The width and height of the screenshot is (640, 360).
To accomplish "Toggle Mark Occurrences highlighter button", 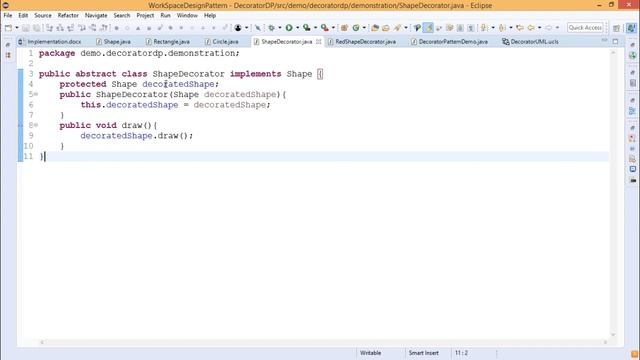I will 428,28.
